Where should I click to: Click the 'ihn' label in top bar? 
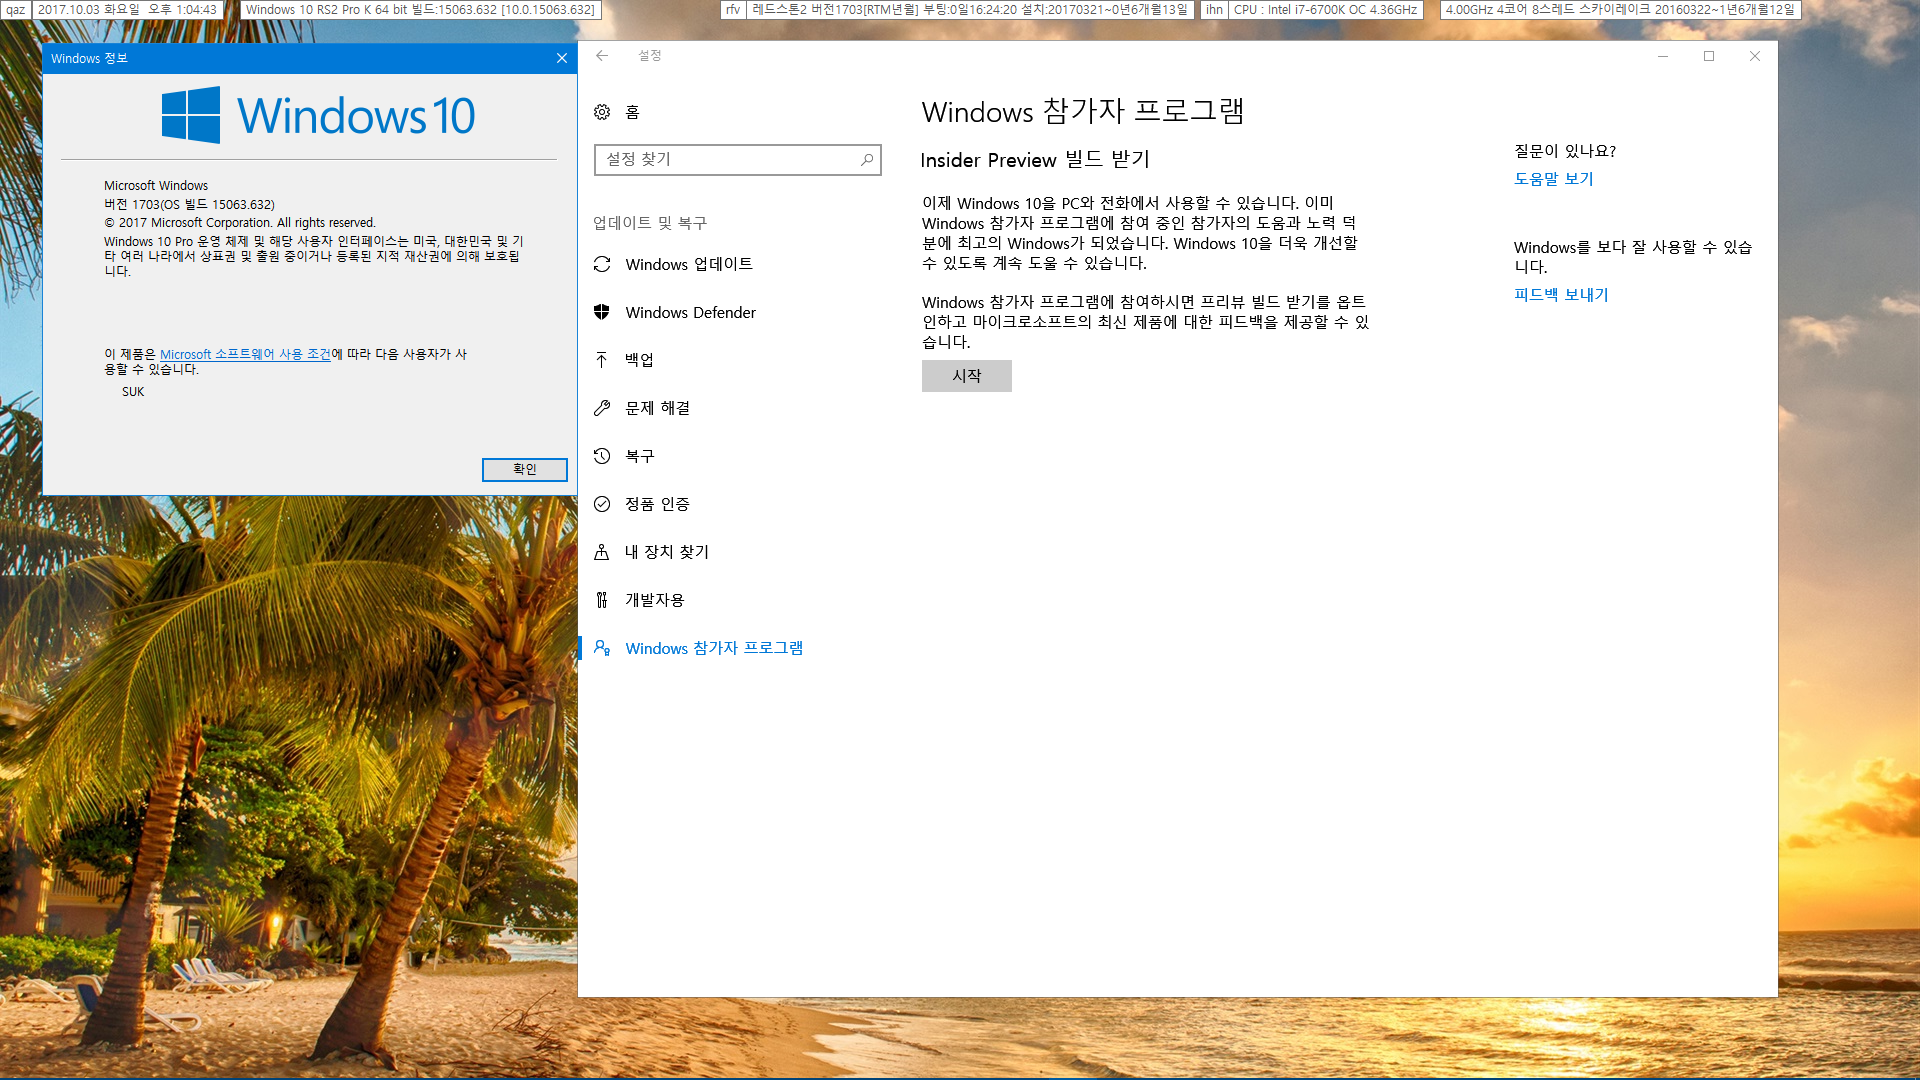pyautogui.click(x=1214, y=10)
